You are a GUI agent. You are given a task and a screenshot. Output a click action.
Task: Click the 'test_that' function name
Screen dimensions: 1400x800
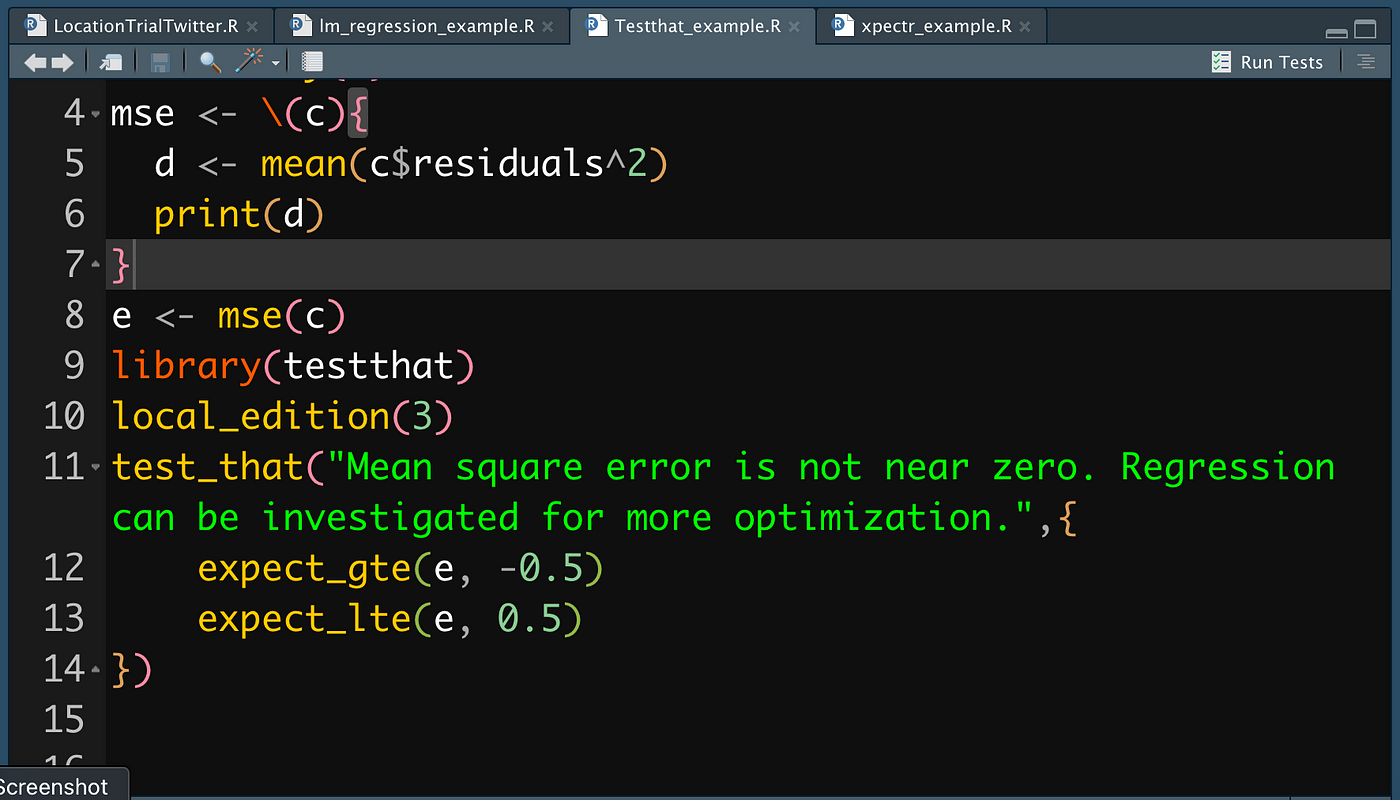(x=207, y=467)
